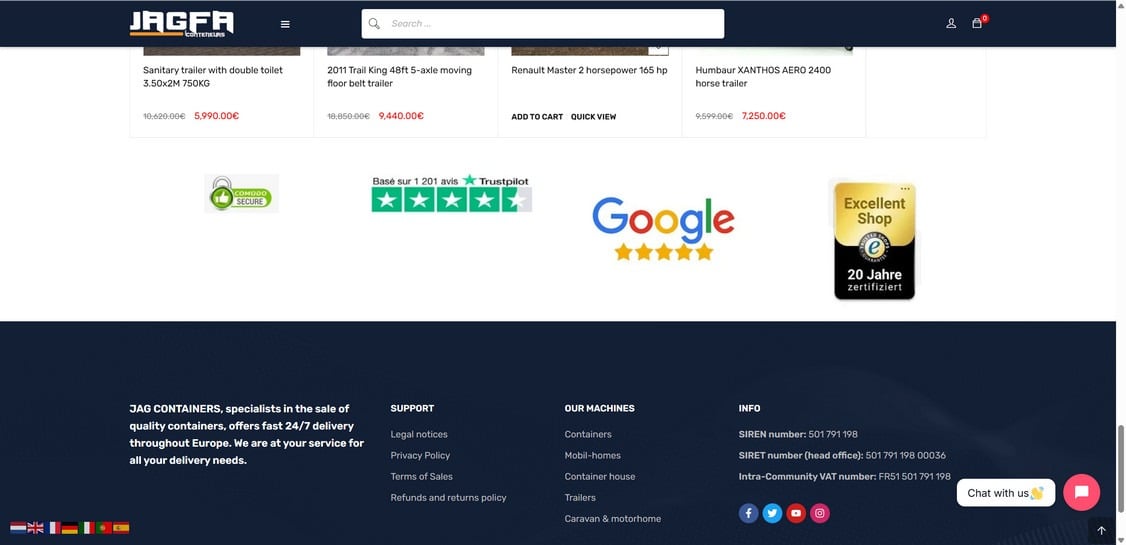Viewport: 1126px width, 545px height.
Task: Click the JAGFA Conteneurs logo
Action: 182,24
